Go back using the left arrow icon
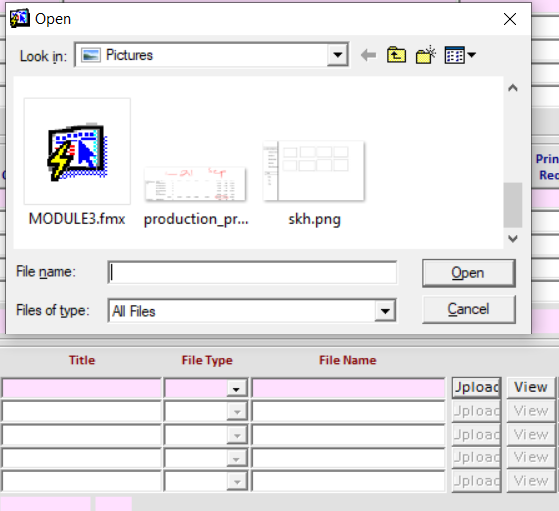Viewport: 559px width, 511px height. (x=368, y=55)
